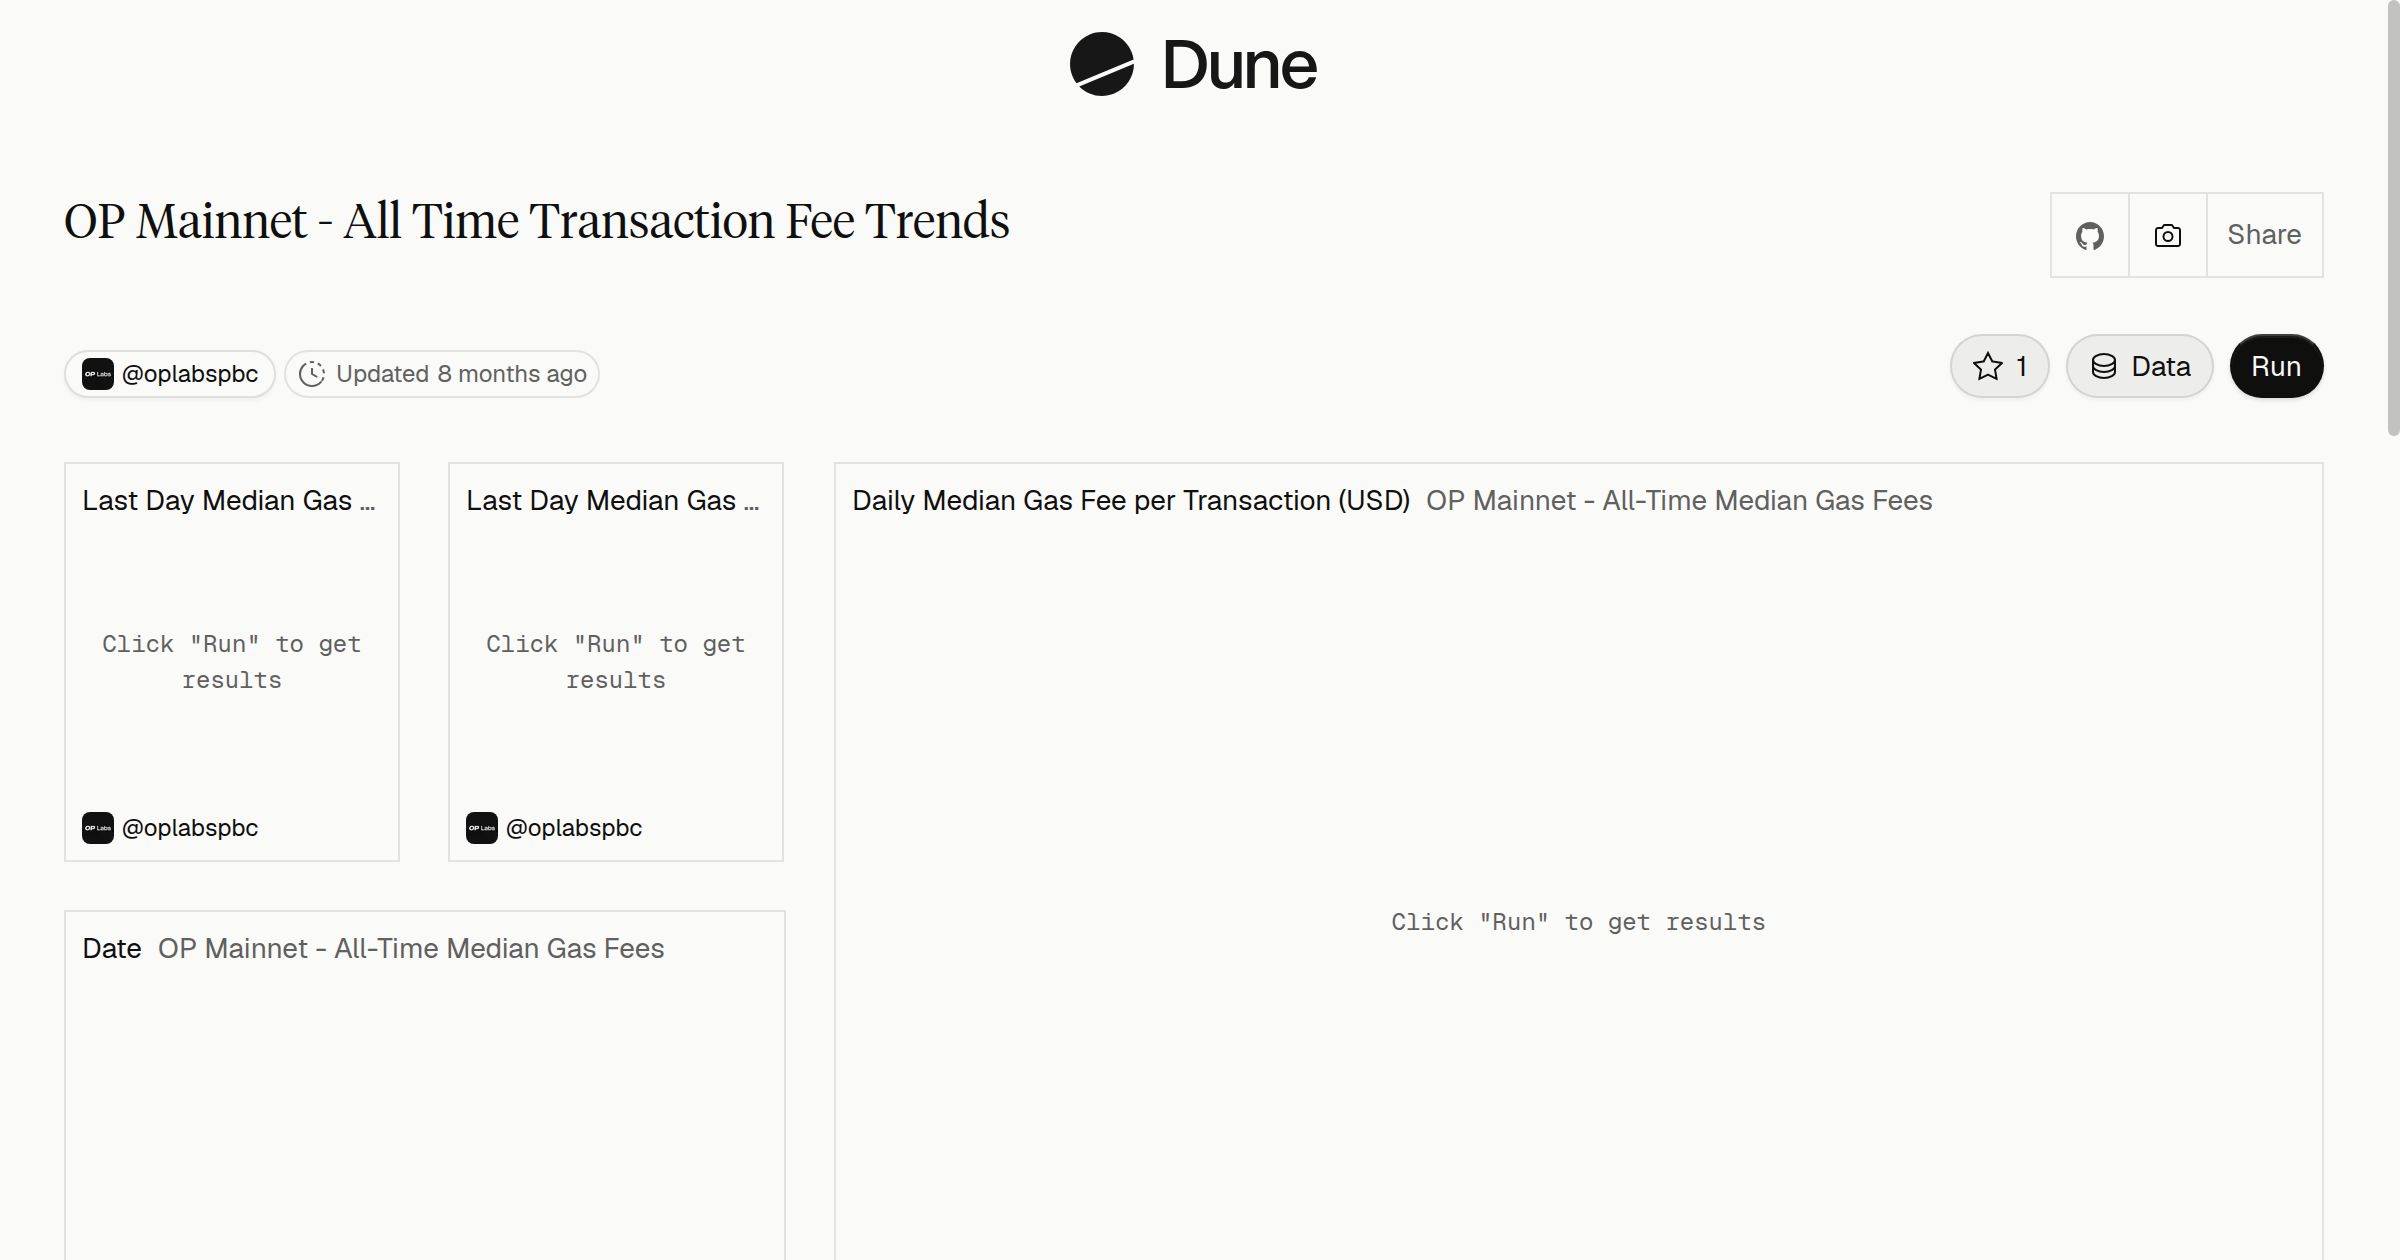
Task: Star this dashboard
Action: 2000,366
